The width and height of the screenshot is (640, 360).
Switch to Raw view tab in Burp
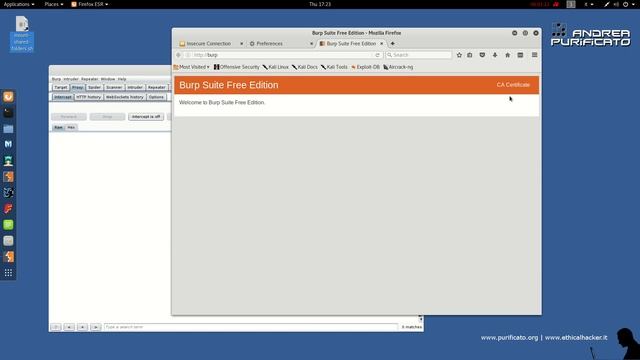58,127
